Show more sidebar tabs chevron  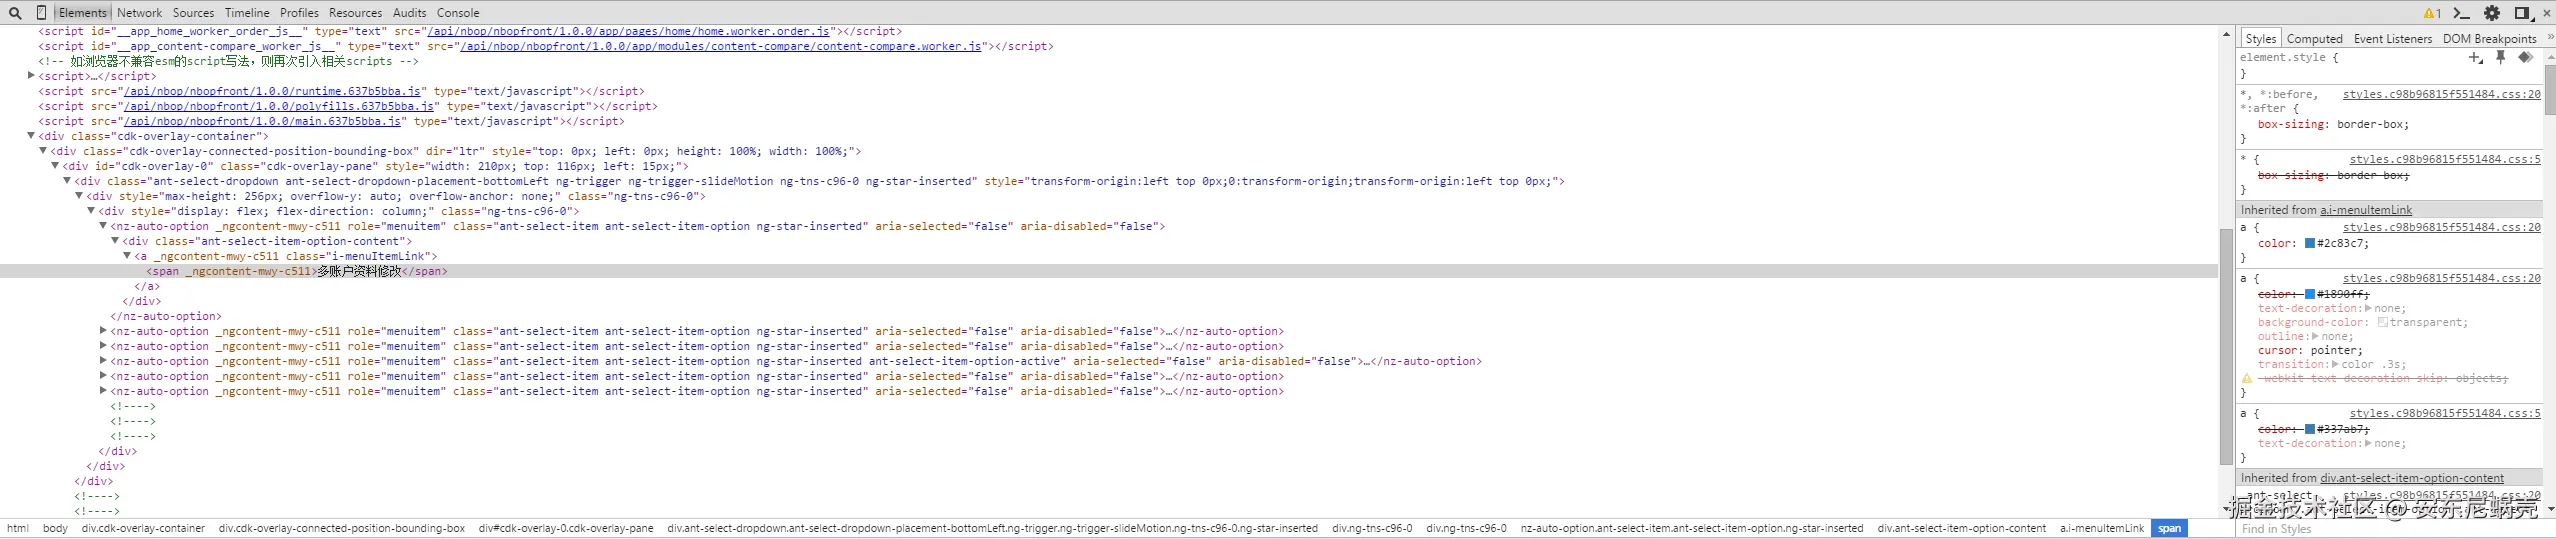click(2549, 38)
